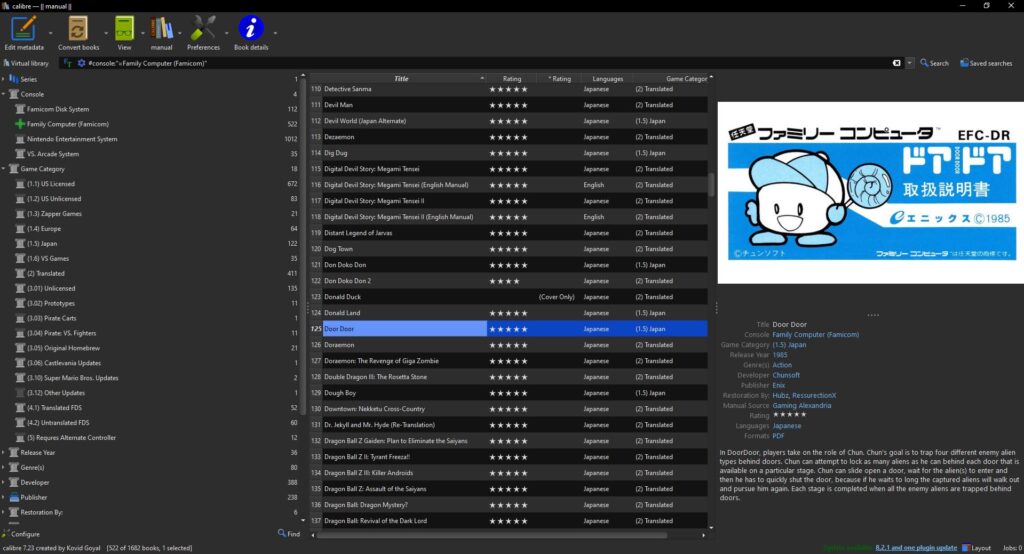
Task: Open the search history dropdown arrow
Action: point(910,63)
